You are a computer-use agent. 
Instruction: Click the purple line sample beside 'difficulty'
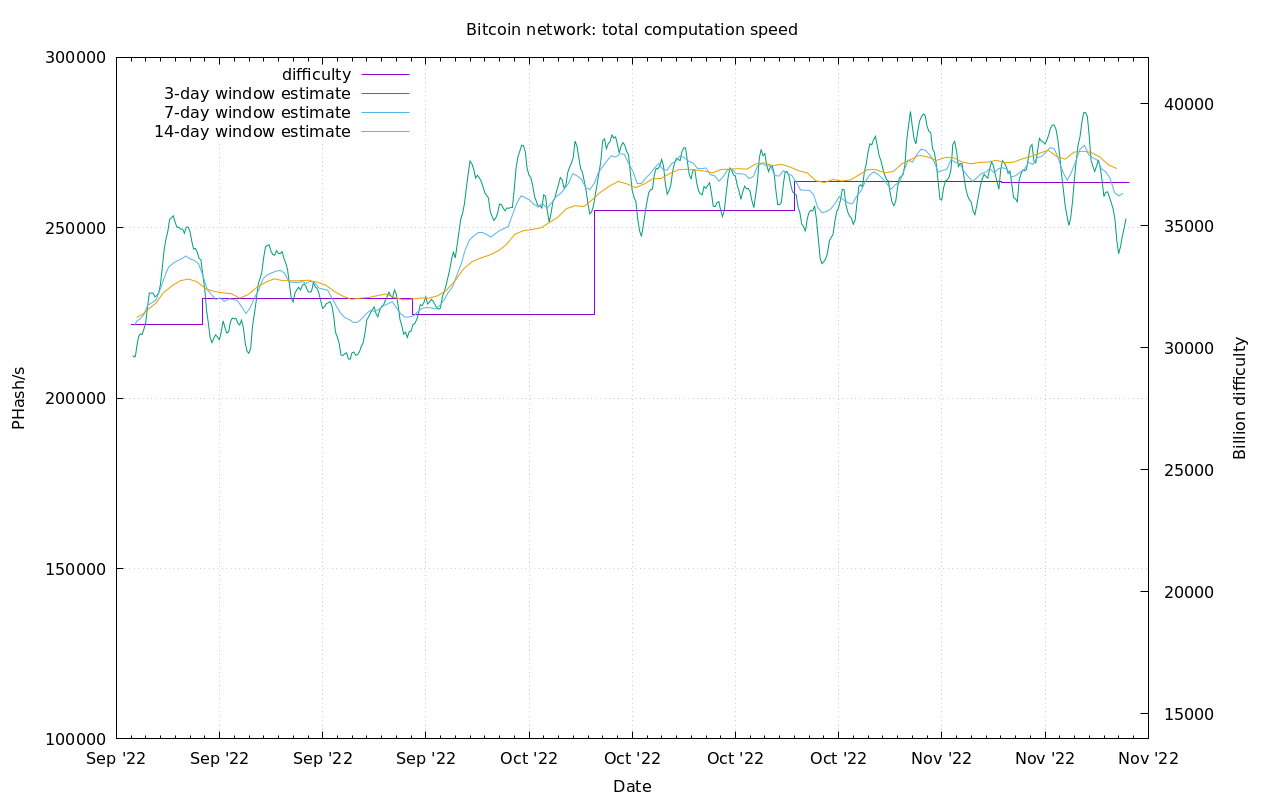click(x=385, y=75)
